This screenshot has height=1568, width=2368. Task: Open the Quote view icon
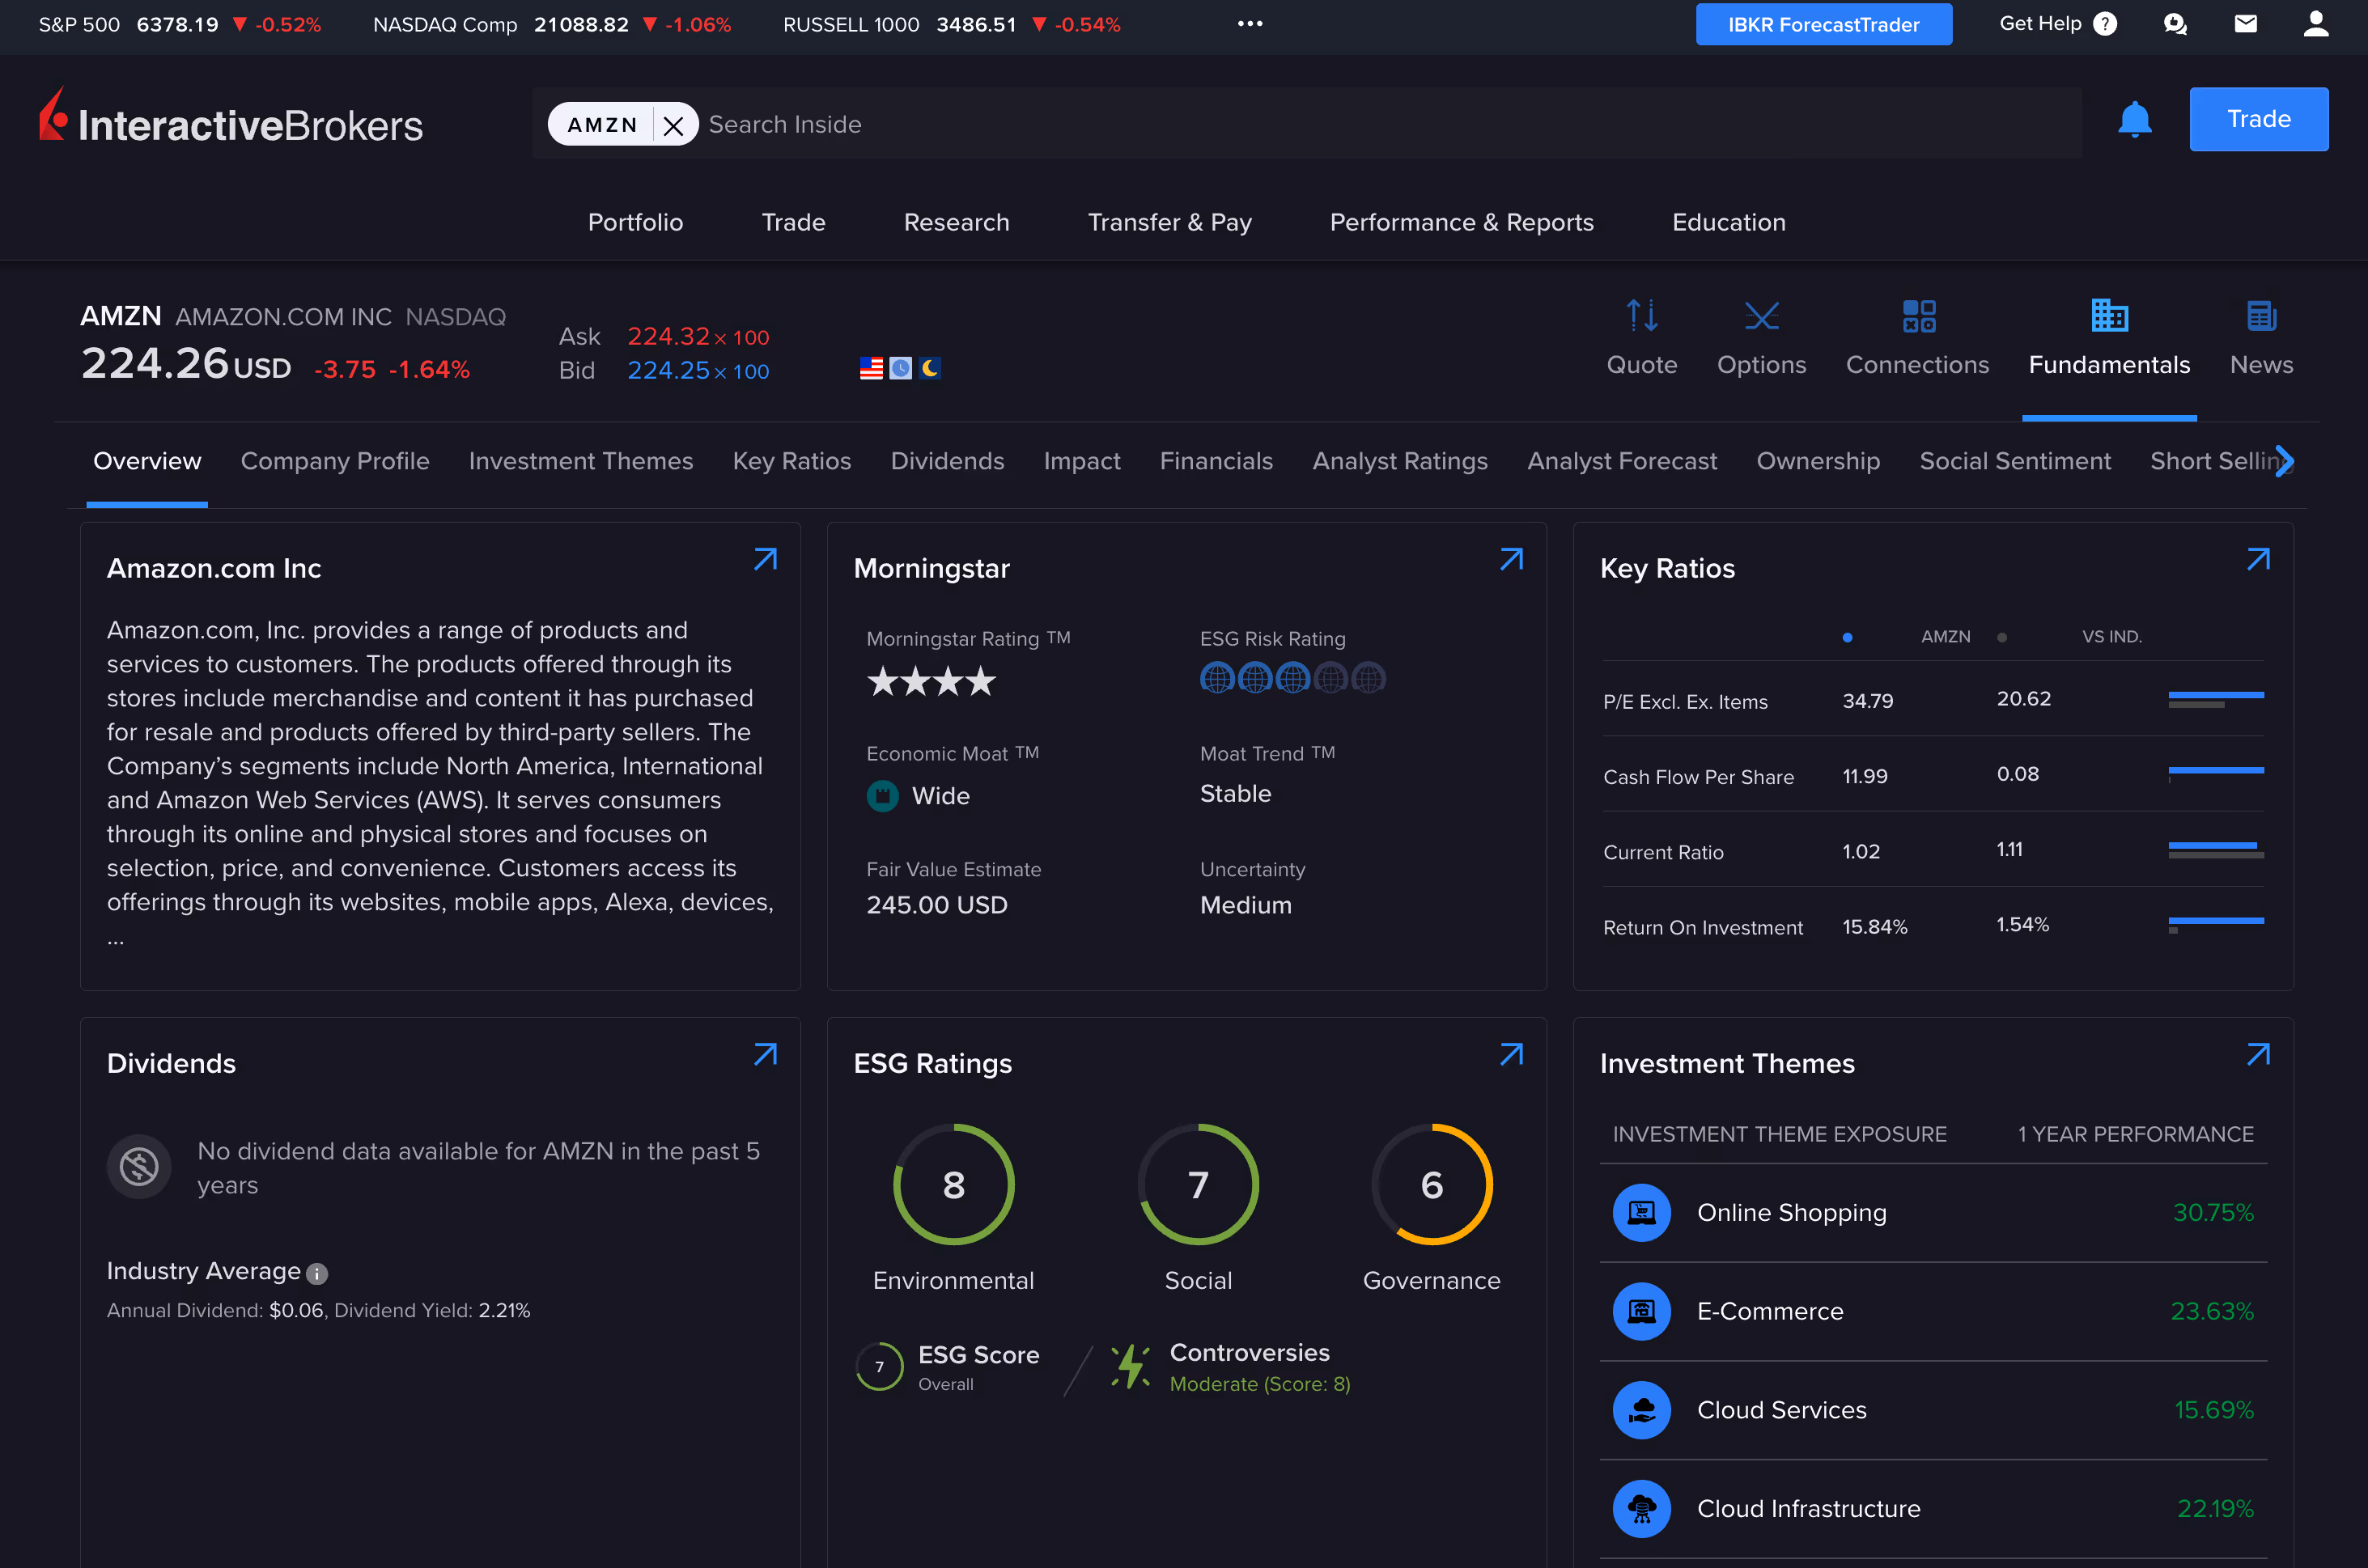[x=1641, y=316]
